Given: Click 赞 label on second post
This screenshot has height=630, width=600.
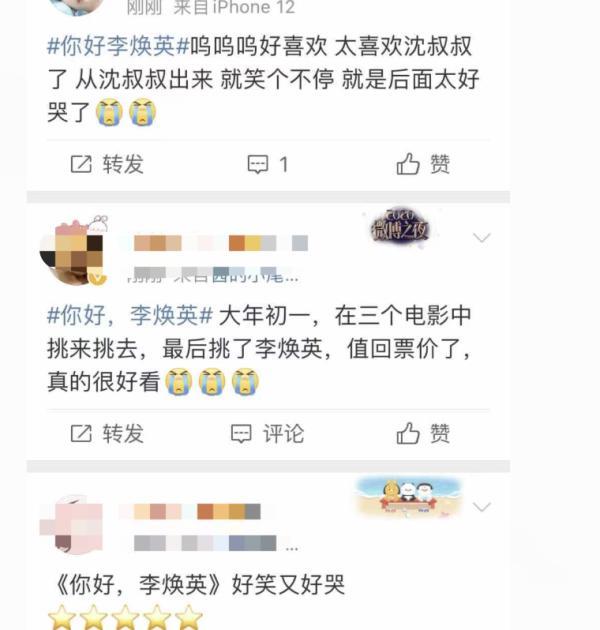Looking at the screenshot, I should [x=440, y=434].
